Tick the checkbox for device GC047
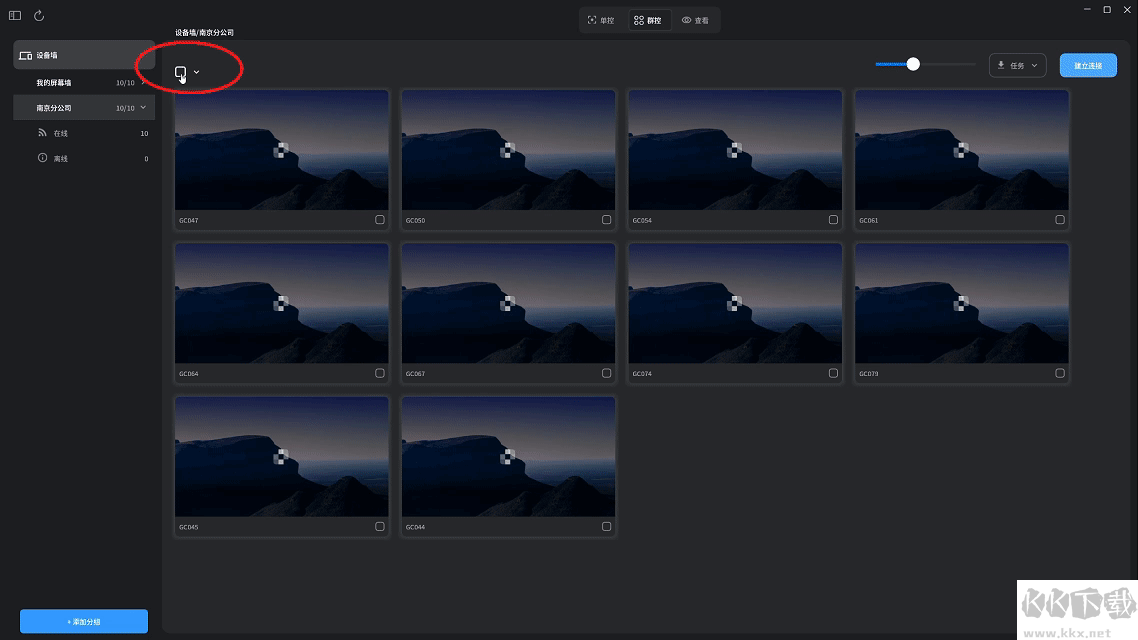1138x640 pixels. [x=380, y=220]
